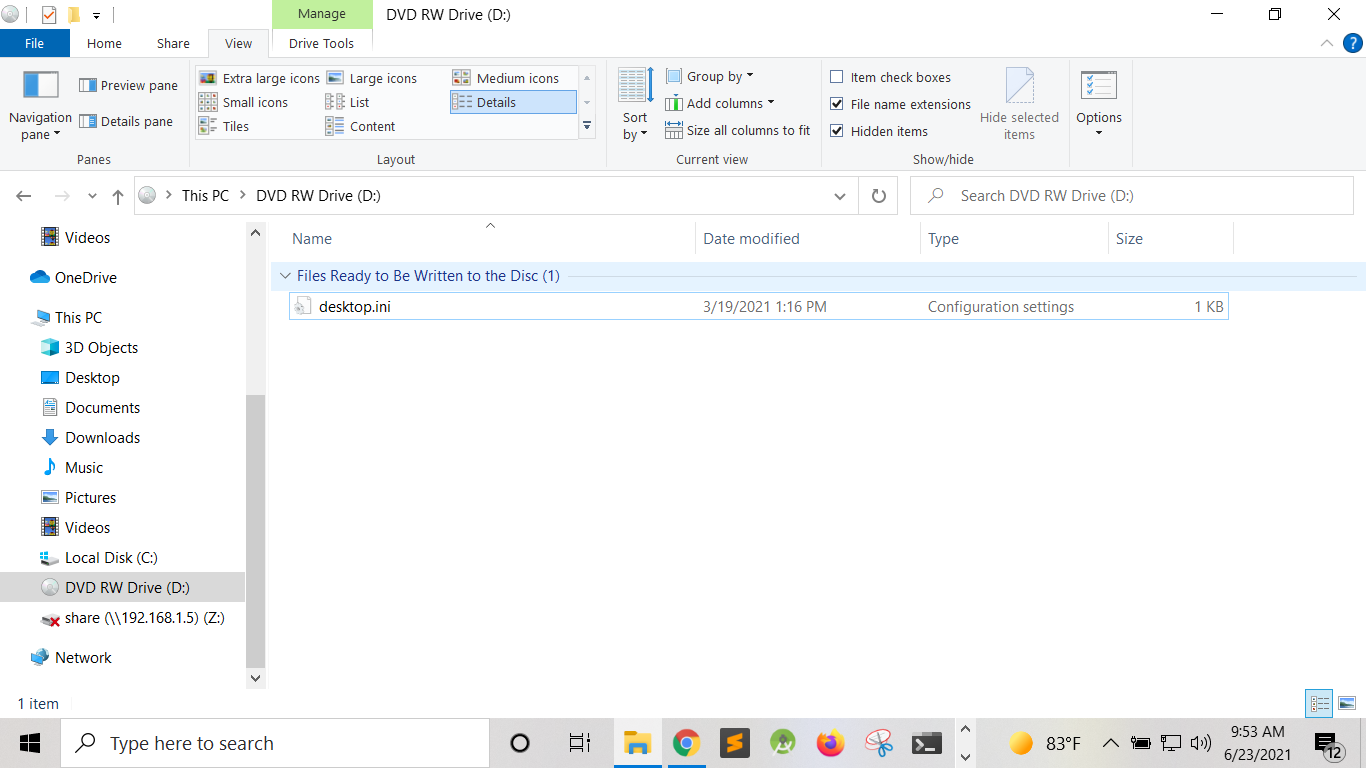Toggle the Details pane

pos(126,122)
